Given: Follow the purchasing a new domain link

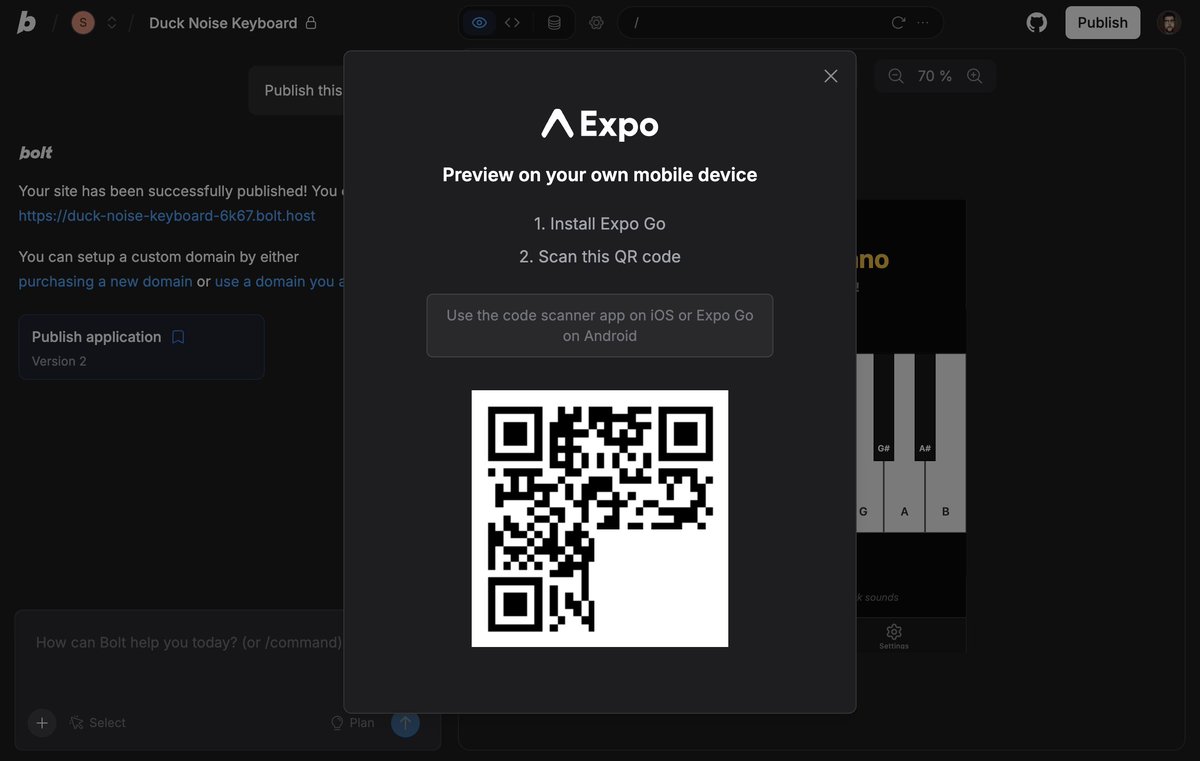Looking at the screenshot, I should click(105, 281).
